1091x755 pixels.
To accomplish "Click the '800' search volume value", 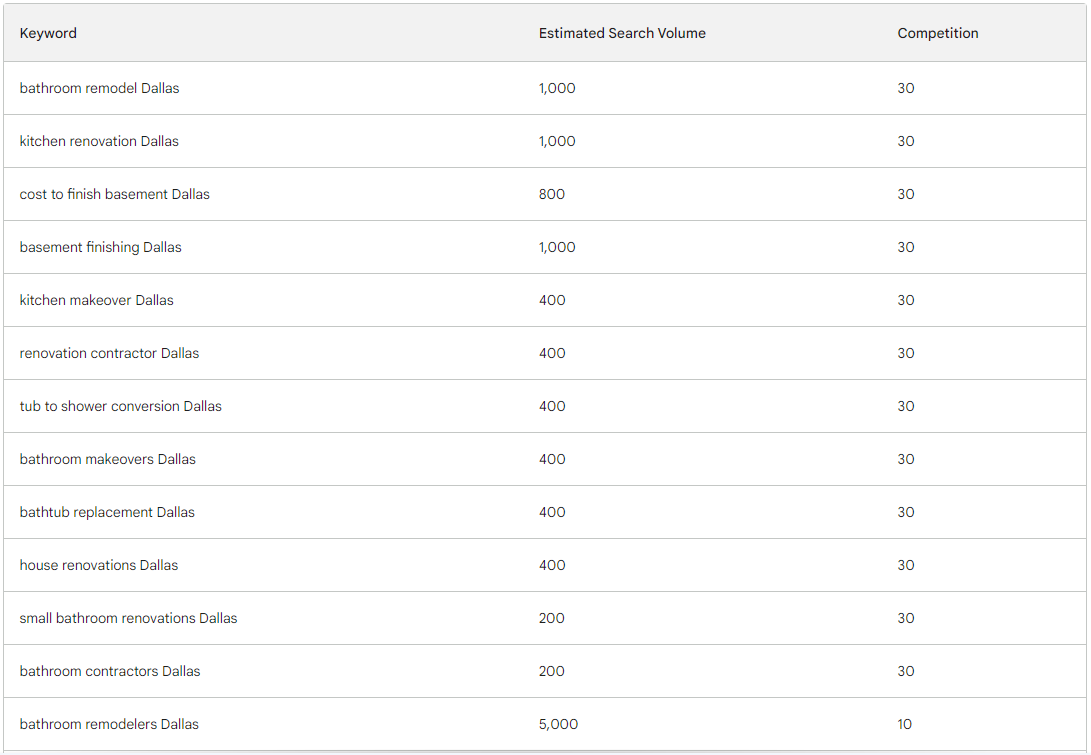I will click(551, 194).
